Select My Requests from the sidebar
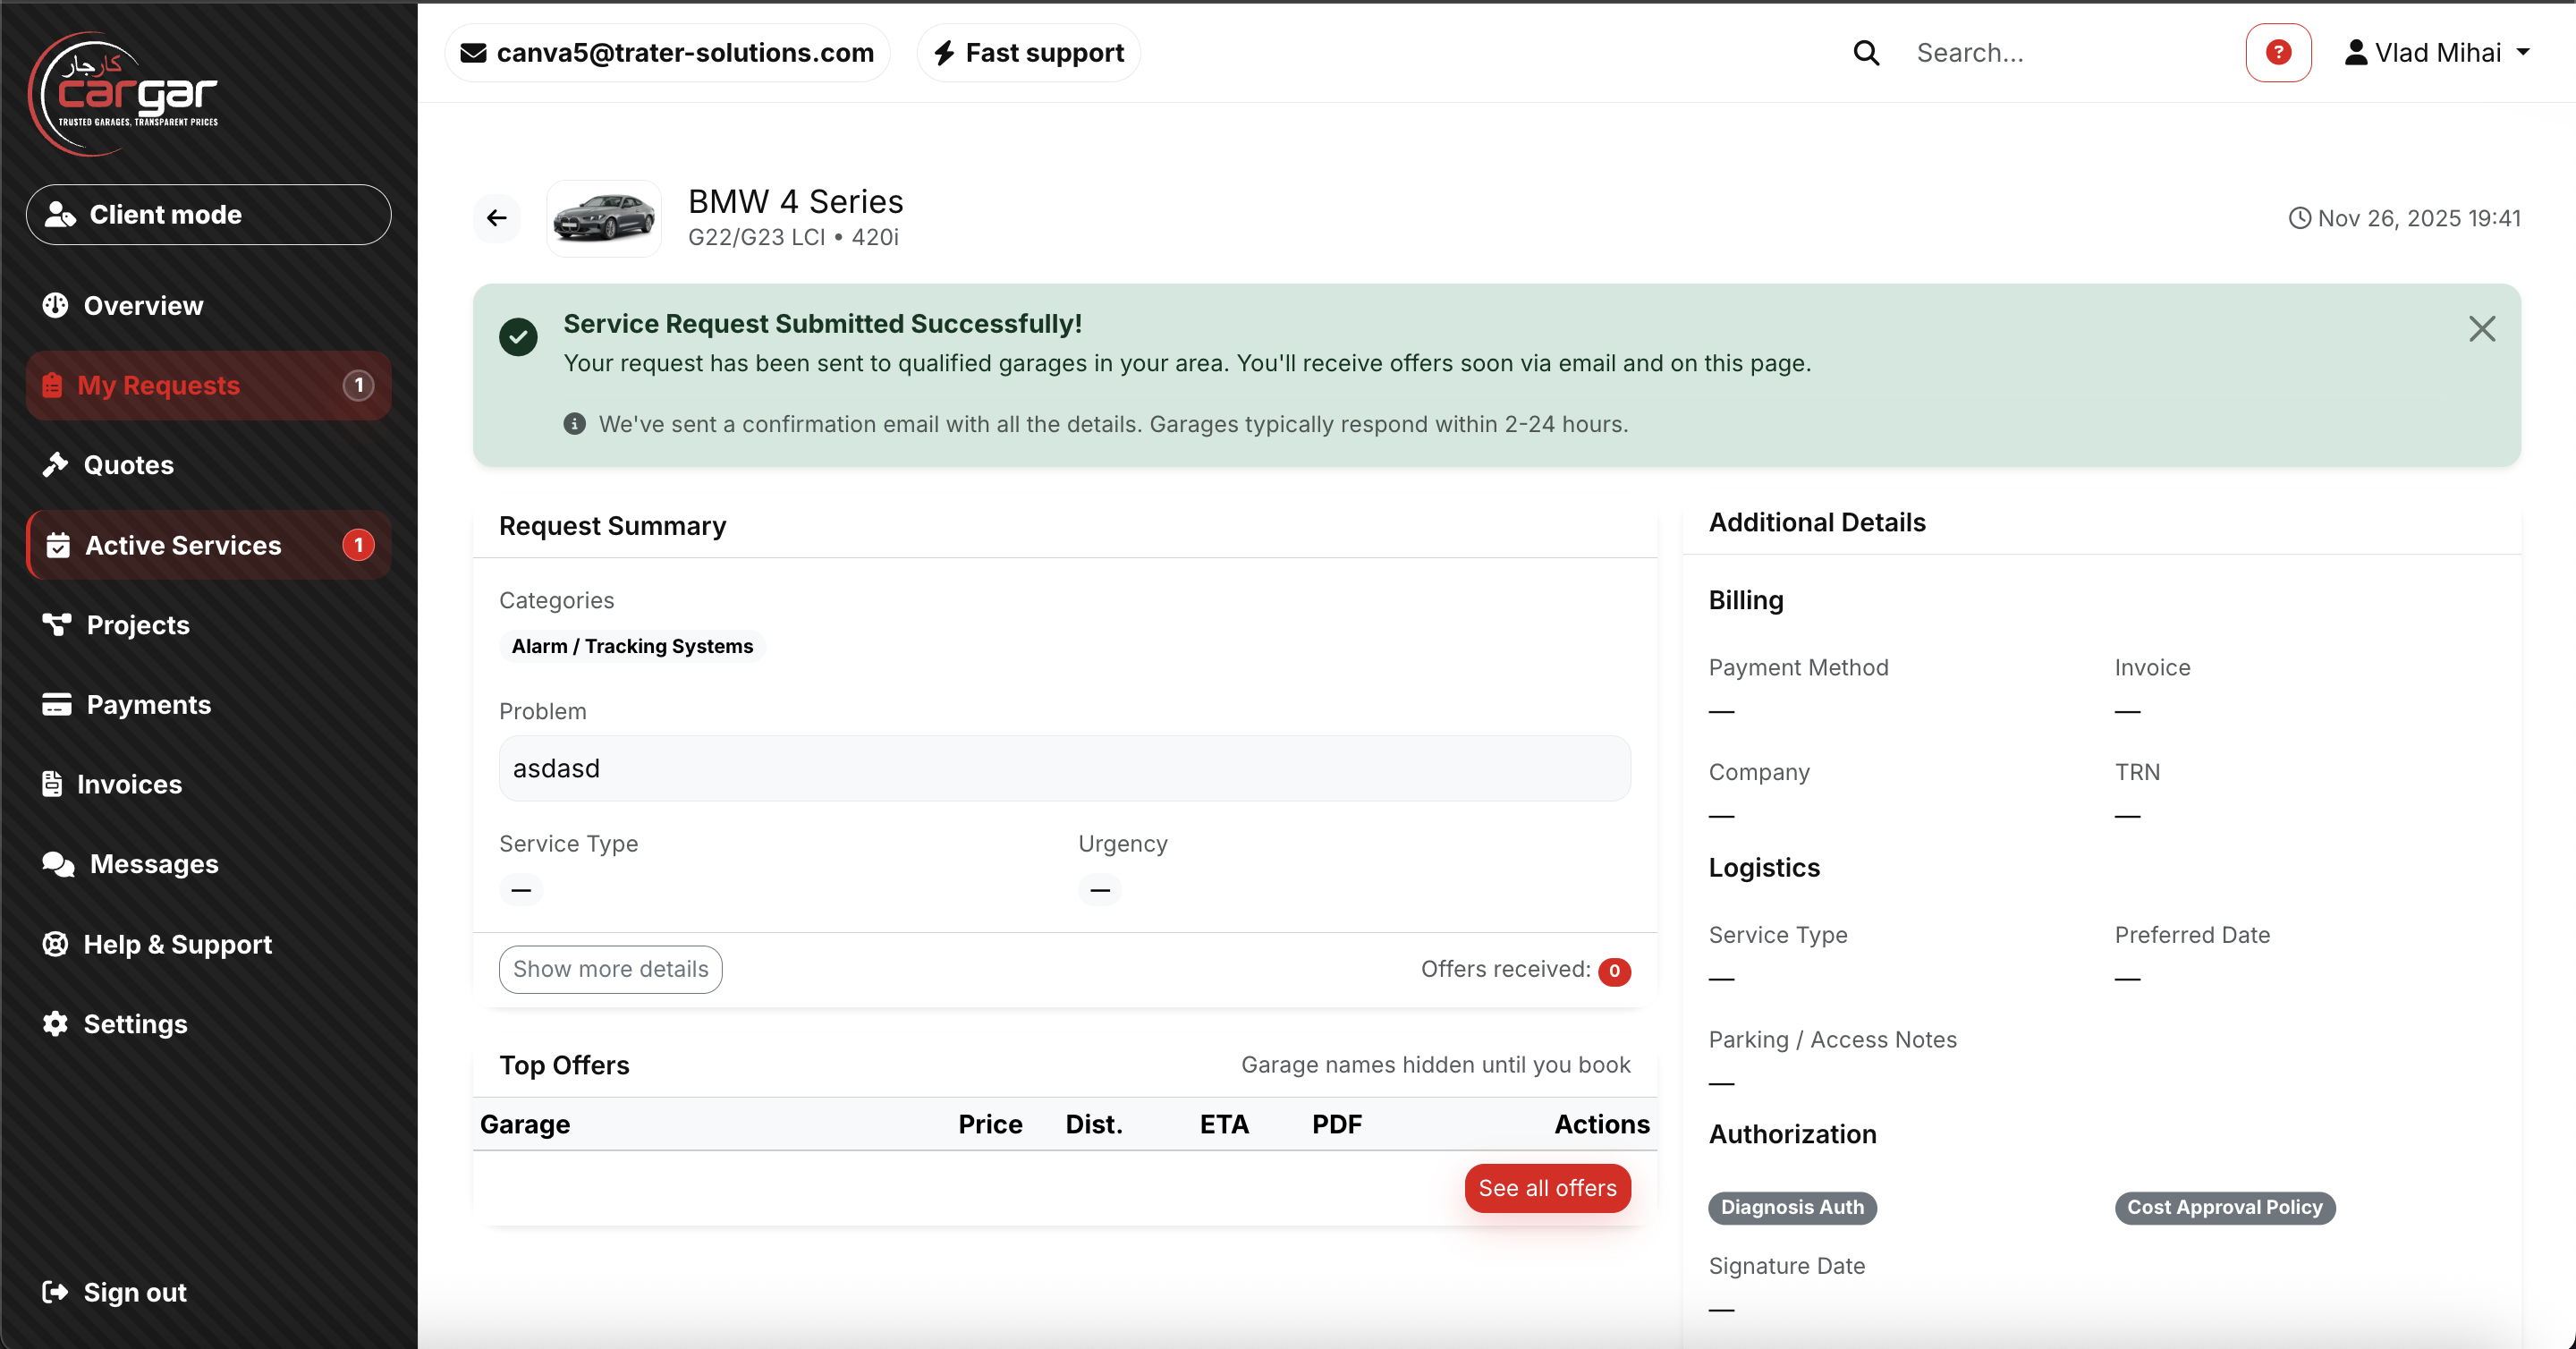Image resolution: width=2576 pixels, height=1349 pixels. pyautogui.click(x=160, y=385)
